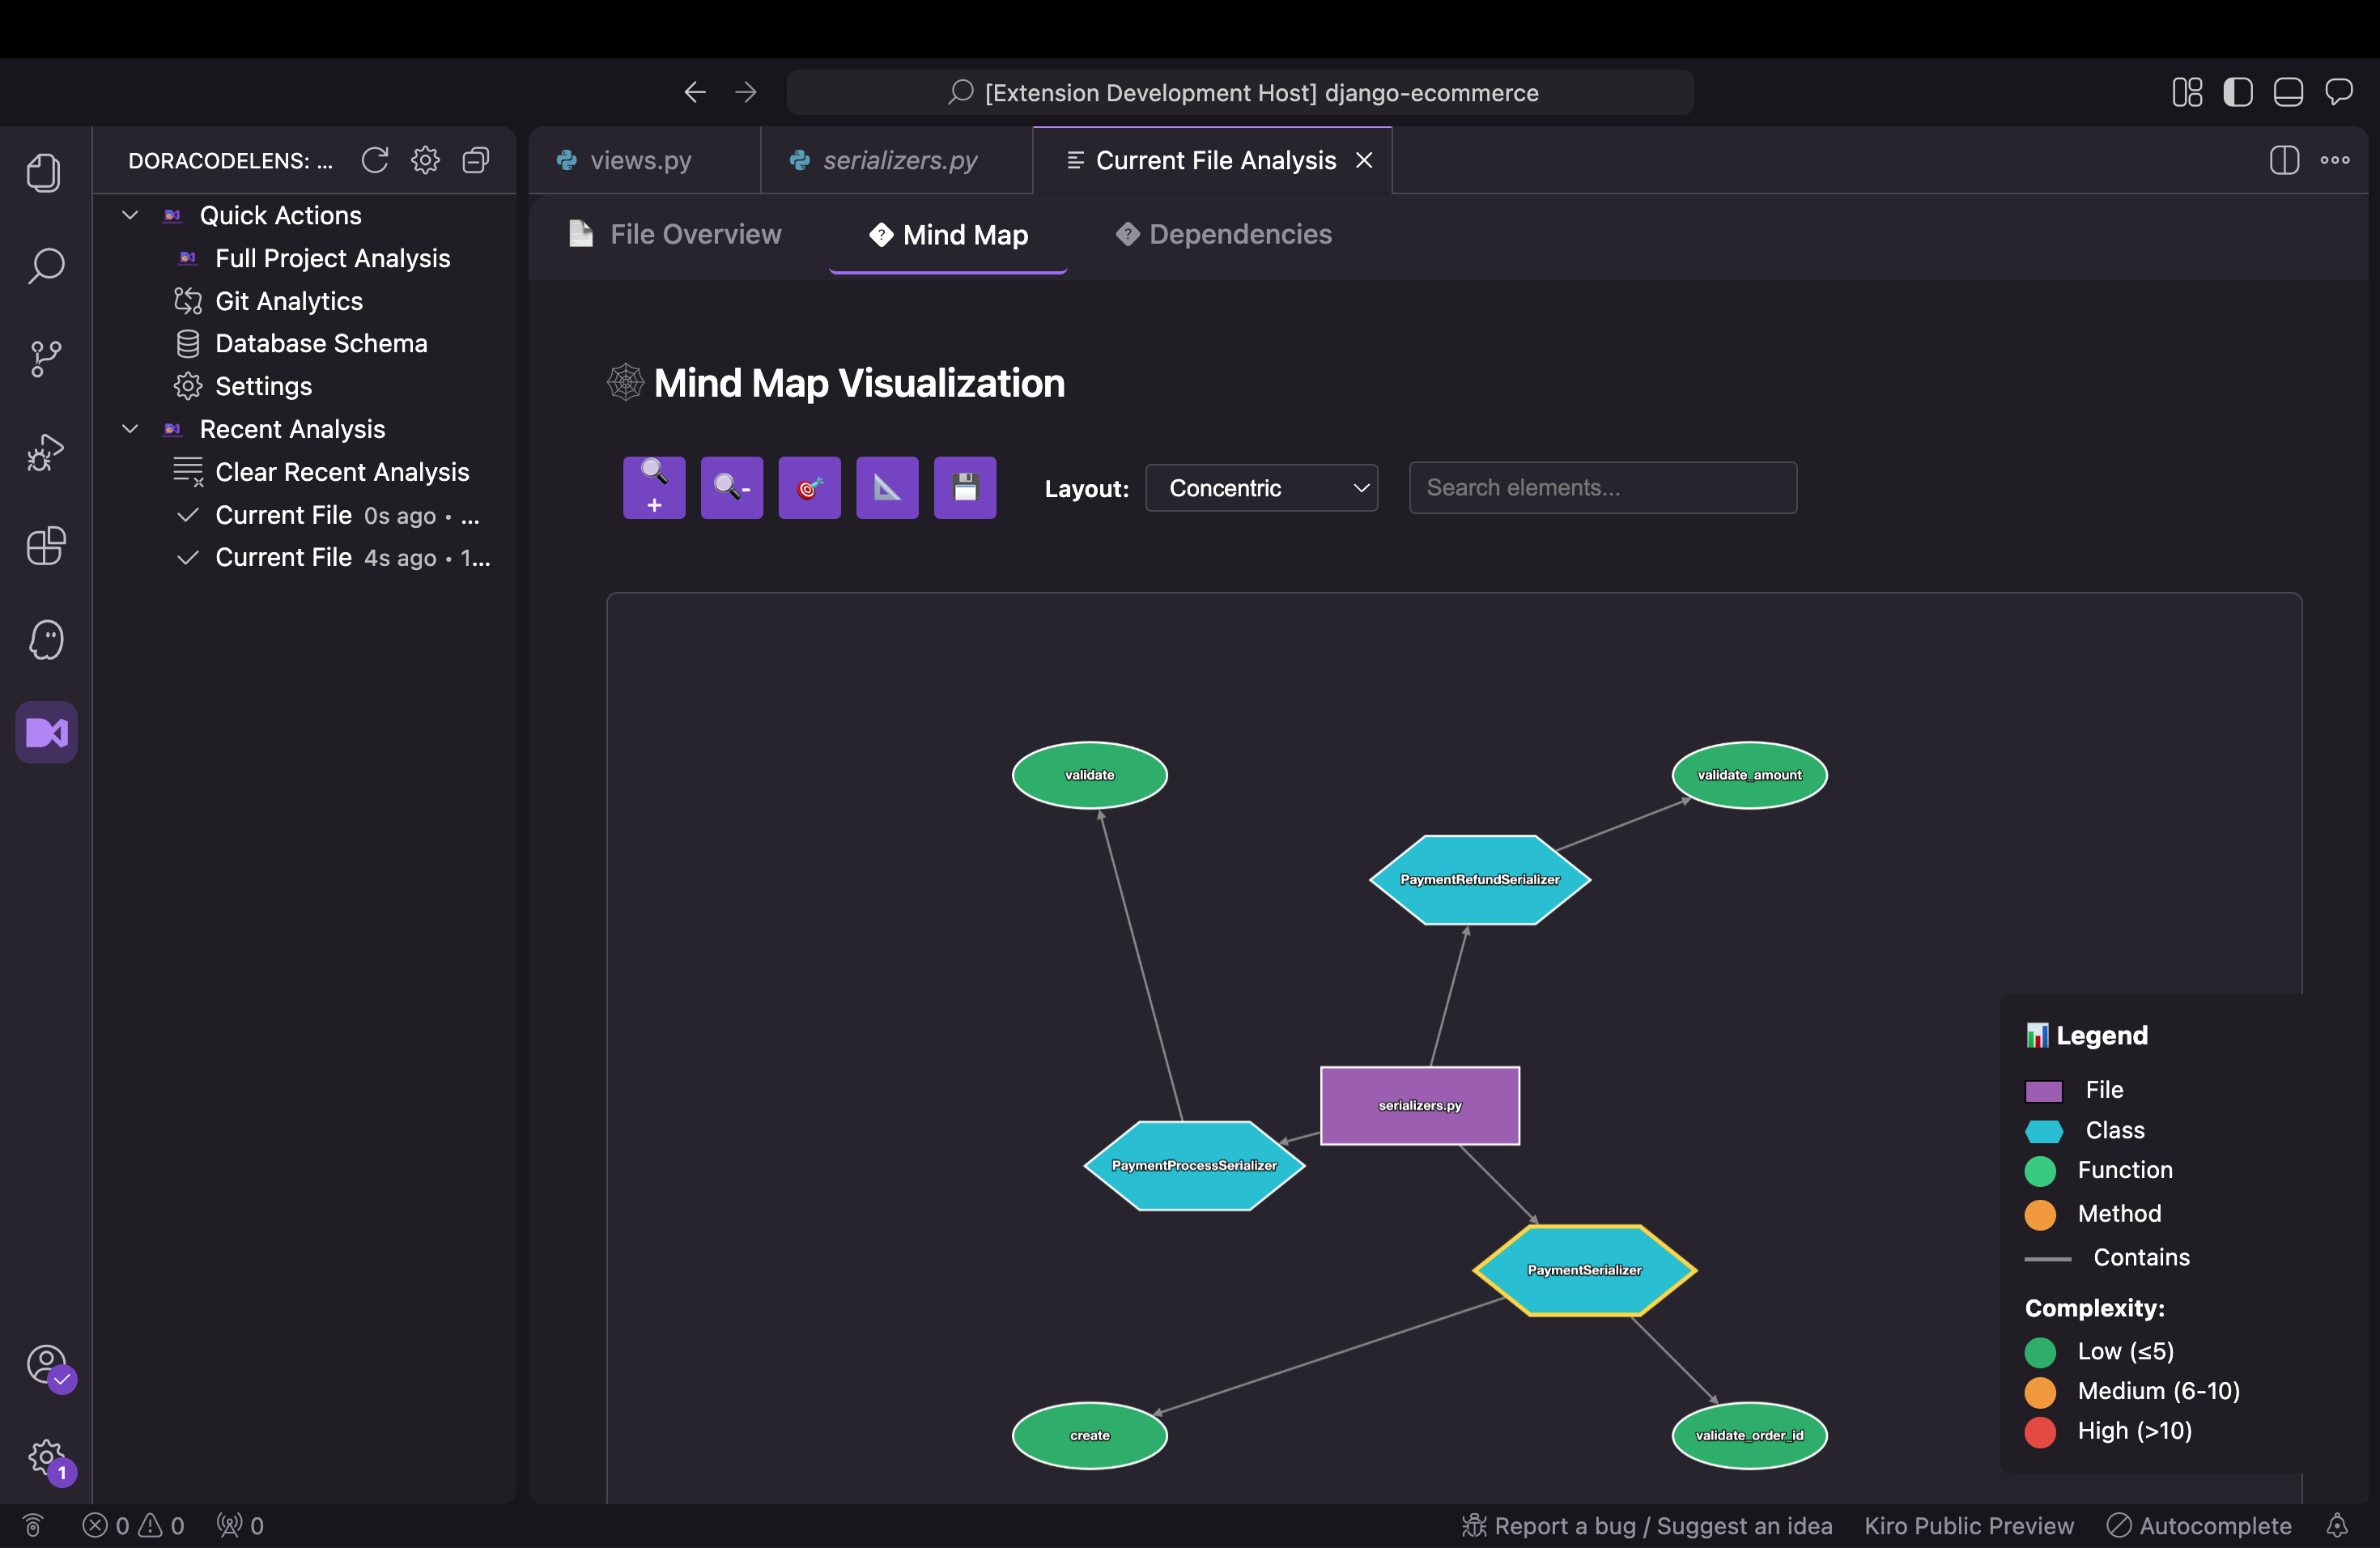Run Full Project Analysis

[332, 258]
